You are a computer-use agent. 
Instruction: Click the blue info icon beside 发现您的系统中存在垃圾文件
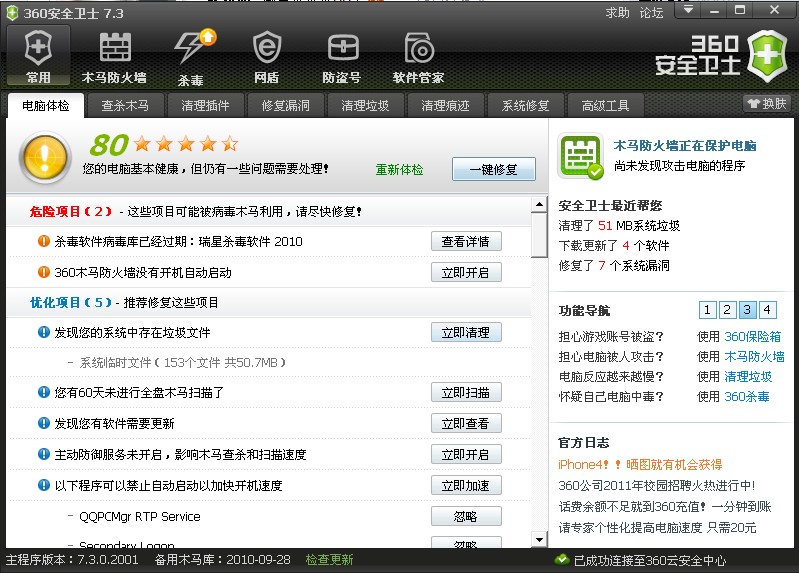pyautogui.click(x=44, y=332)
